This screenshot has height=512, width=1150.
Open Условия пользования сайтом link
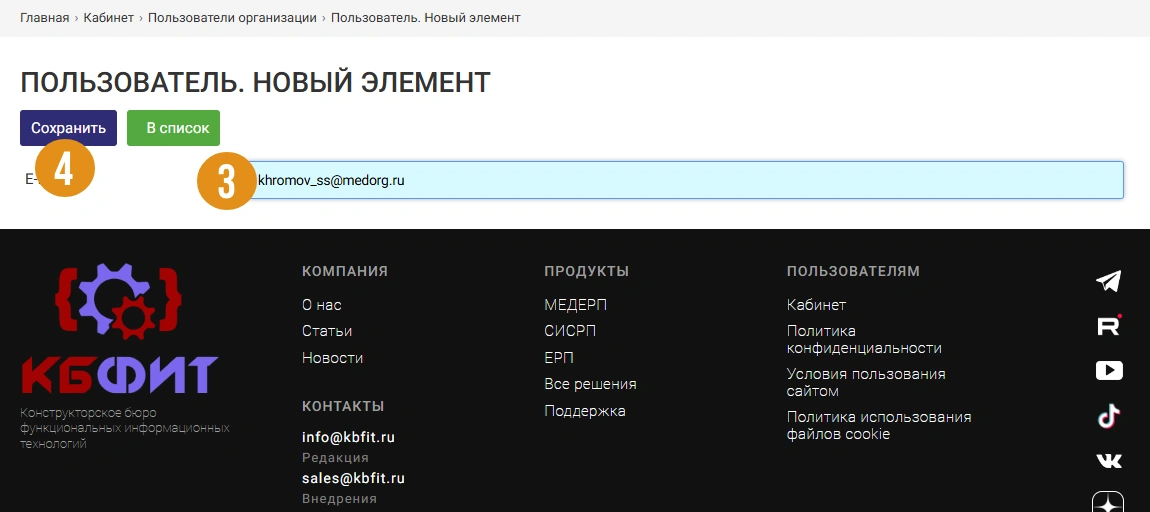tap(866, 382)
